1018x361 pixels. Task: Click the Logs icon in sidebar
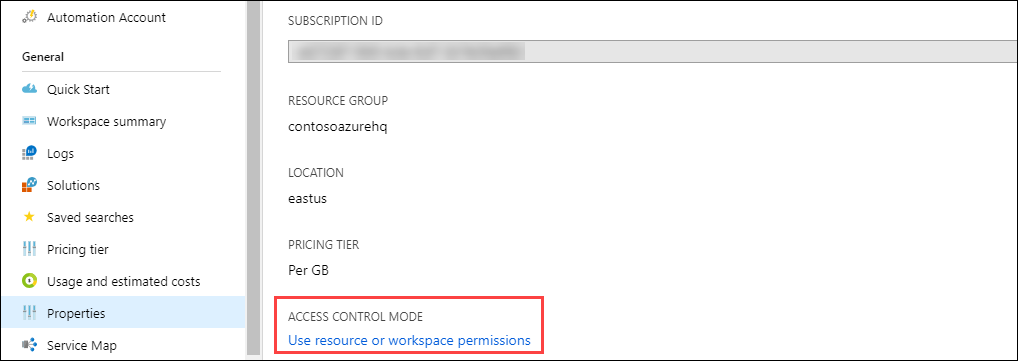30,153
